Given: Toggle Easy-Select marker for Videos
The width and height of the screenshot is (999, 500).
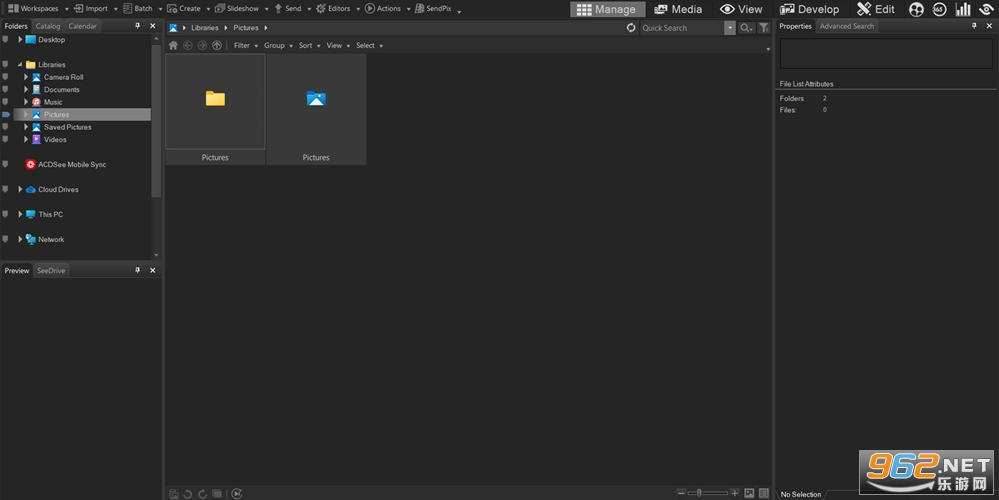Looking at the screenshot, I should [6, 139].
